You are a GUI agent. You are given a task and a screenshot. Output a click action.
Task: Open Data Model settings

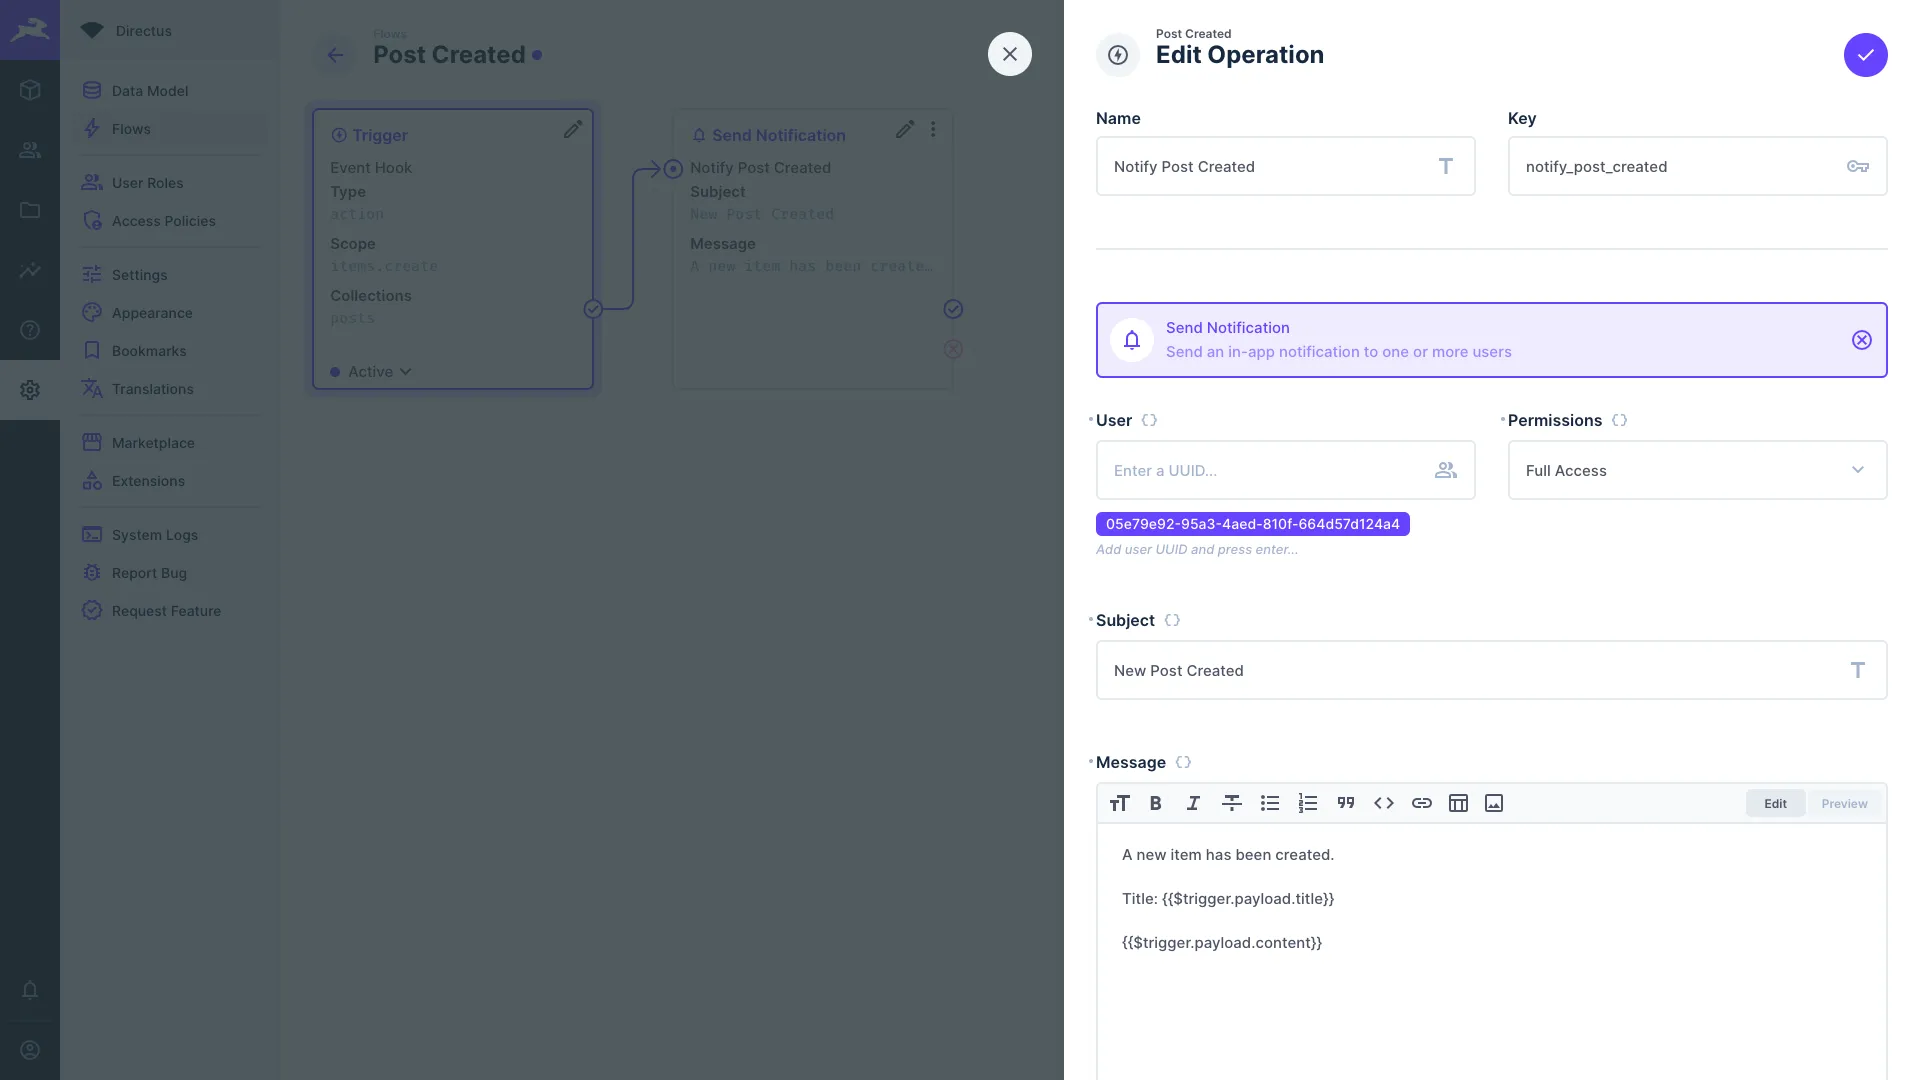coord(171,91)
